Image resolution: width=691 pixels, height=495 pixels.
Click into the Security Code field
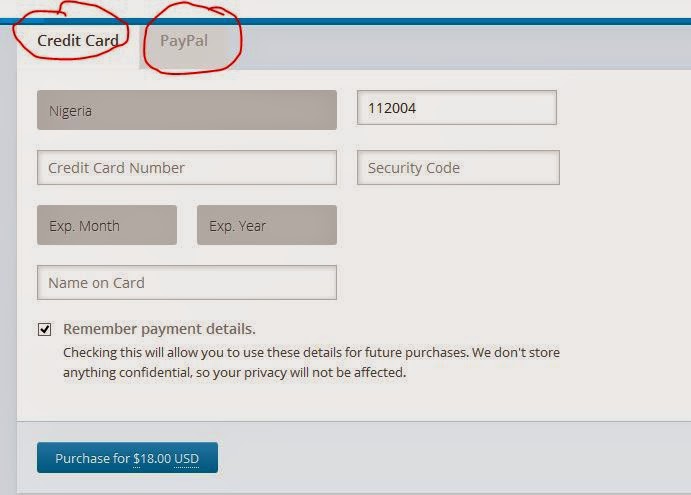tap(457, 168)
